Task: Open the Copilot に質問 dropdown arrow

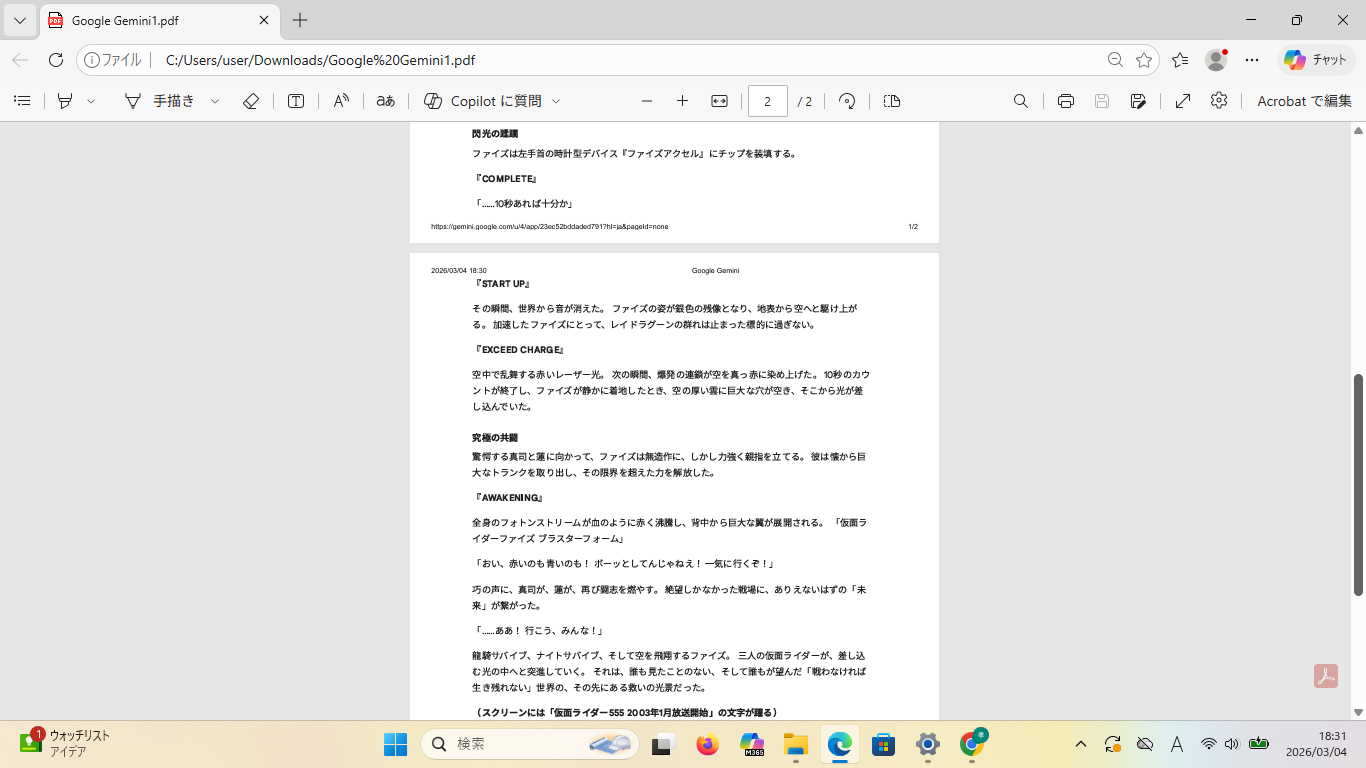Action: point(556,101)
